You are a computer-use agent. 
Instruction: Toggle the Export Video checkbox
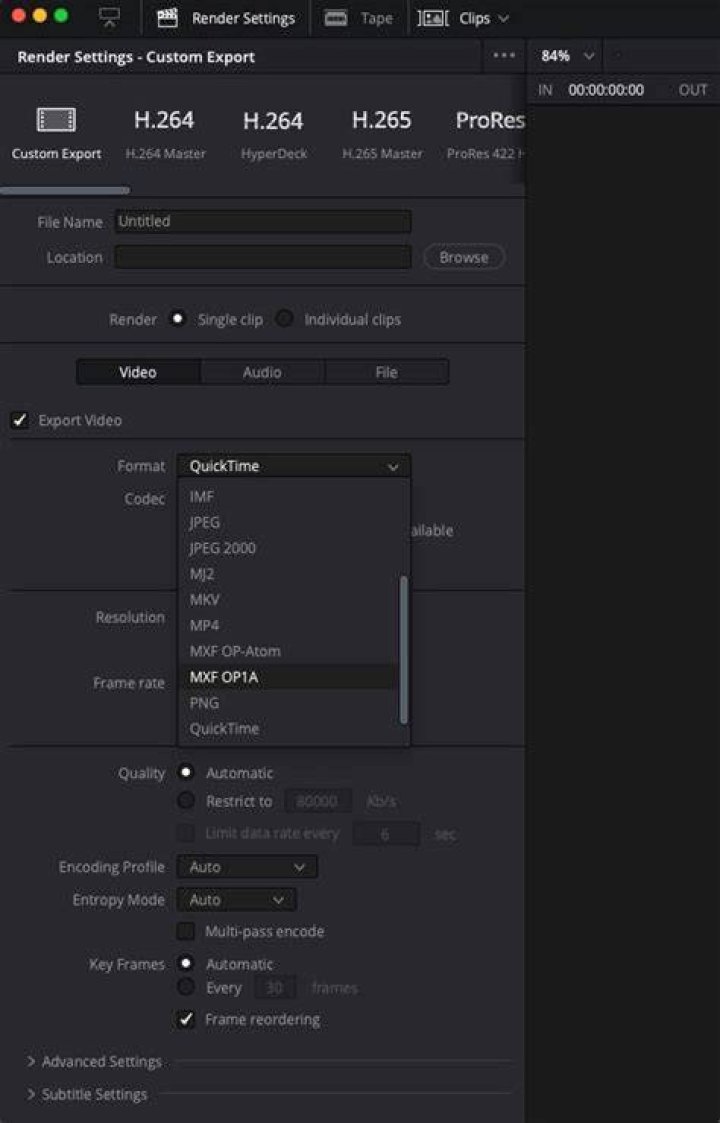[20, 420]
